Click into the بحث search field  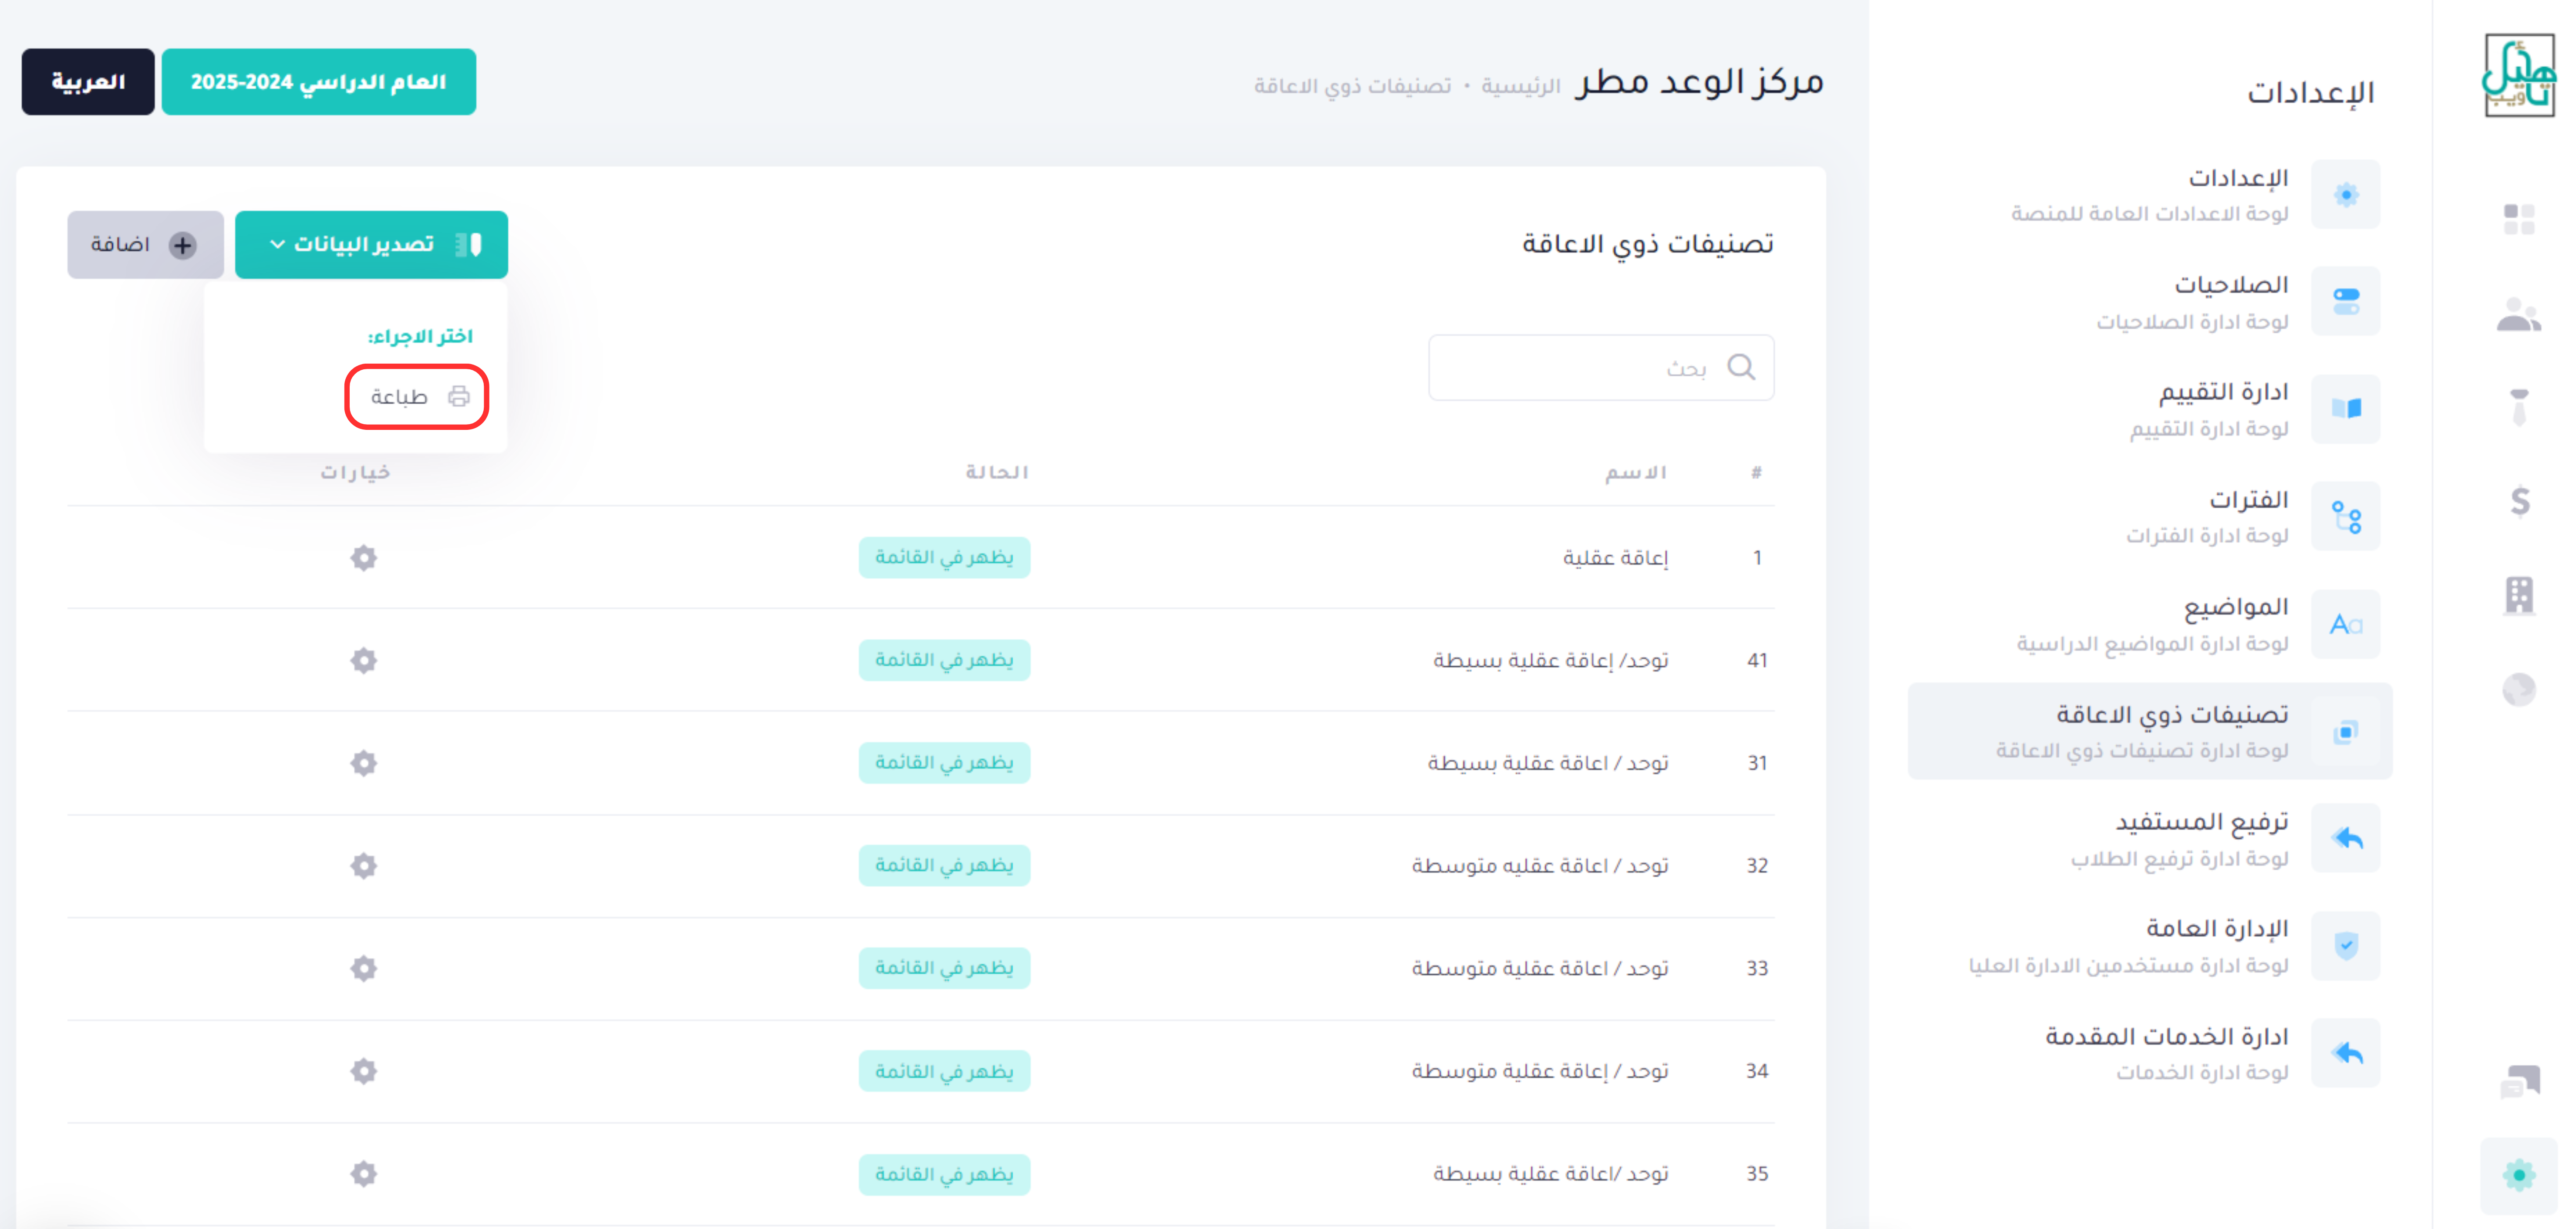click(x=1601, y=367)
